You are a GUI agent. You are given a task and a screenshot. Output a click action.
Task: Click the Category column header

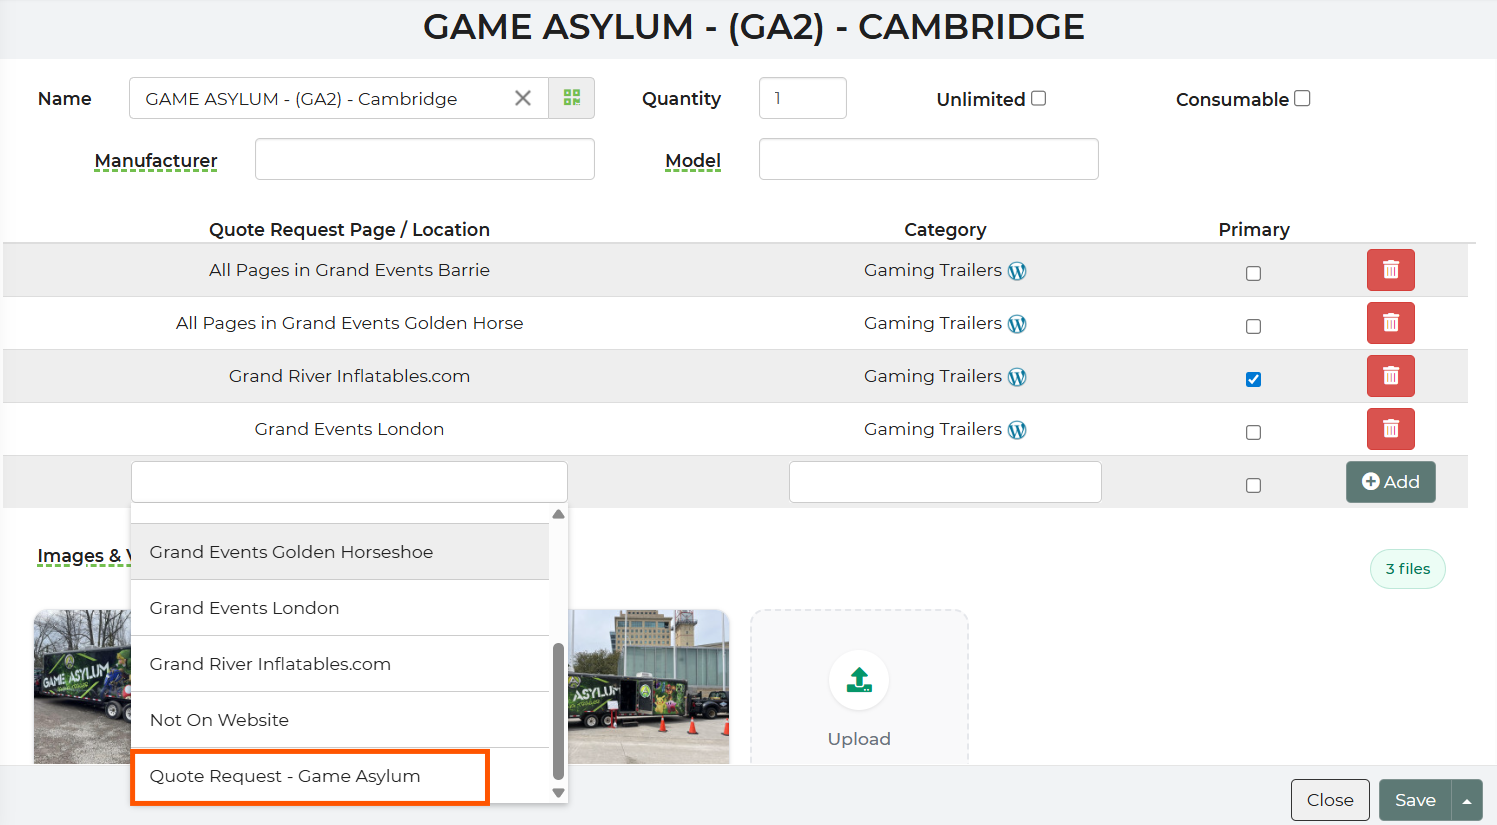(945, 229)
